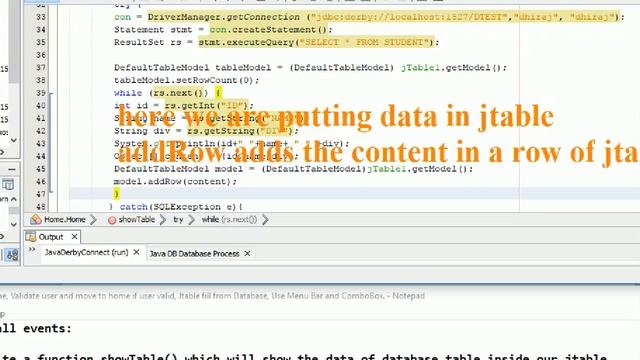Click the left panel scrollbar down arrow
Screen dimensions: 640x360
tap(13, 140)
